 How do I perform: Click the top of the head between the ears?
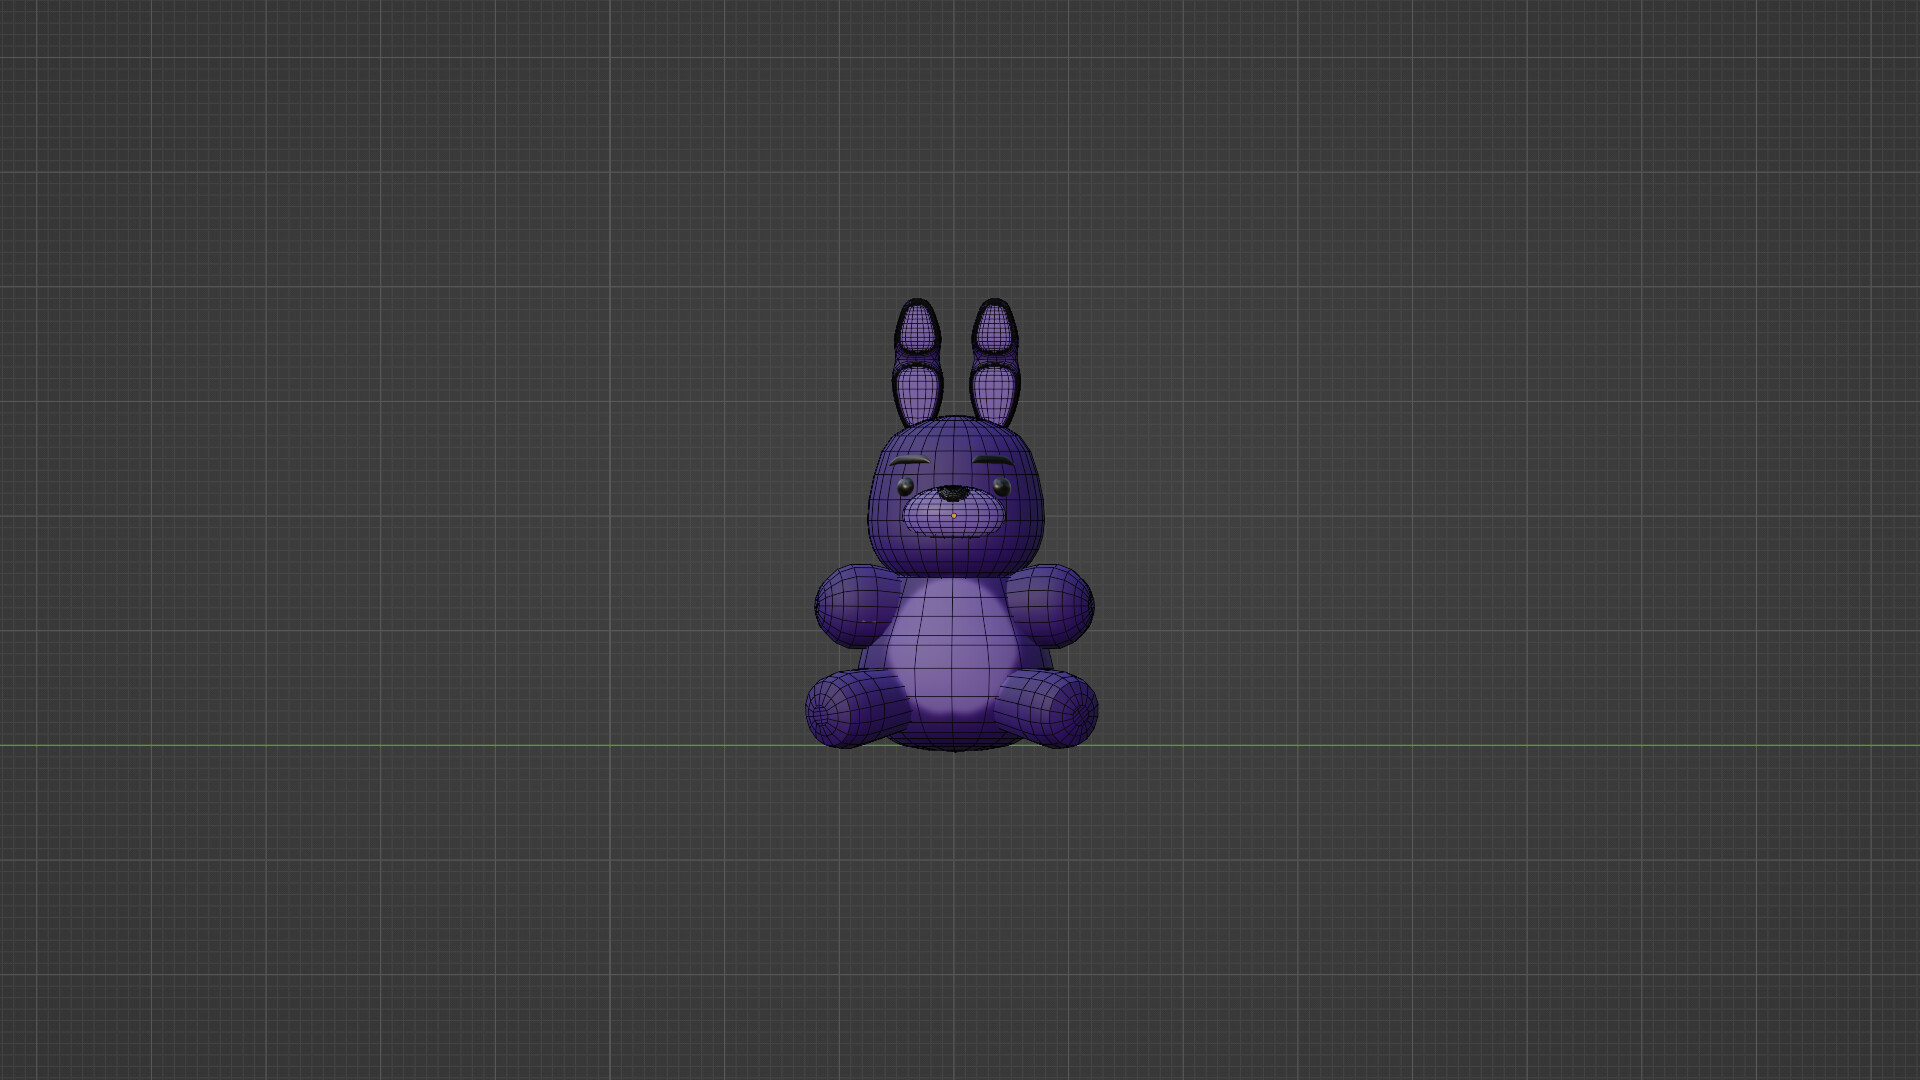(x=956, y=428)
